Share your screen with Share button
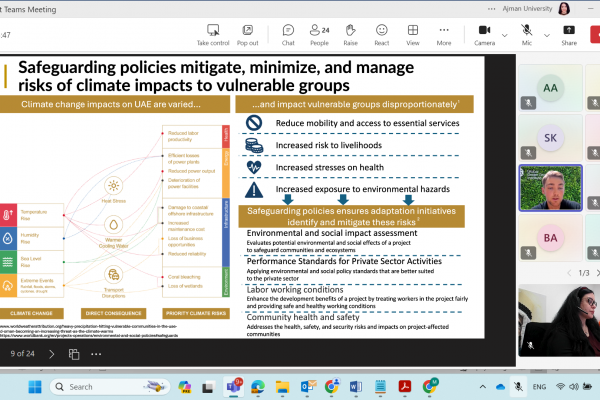Viewport: 600px width, 400px height. pos(569,34)
